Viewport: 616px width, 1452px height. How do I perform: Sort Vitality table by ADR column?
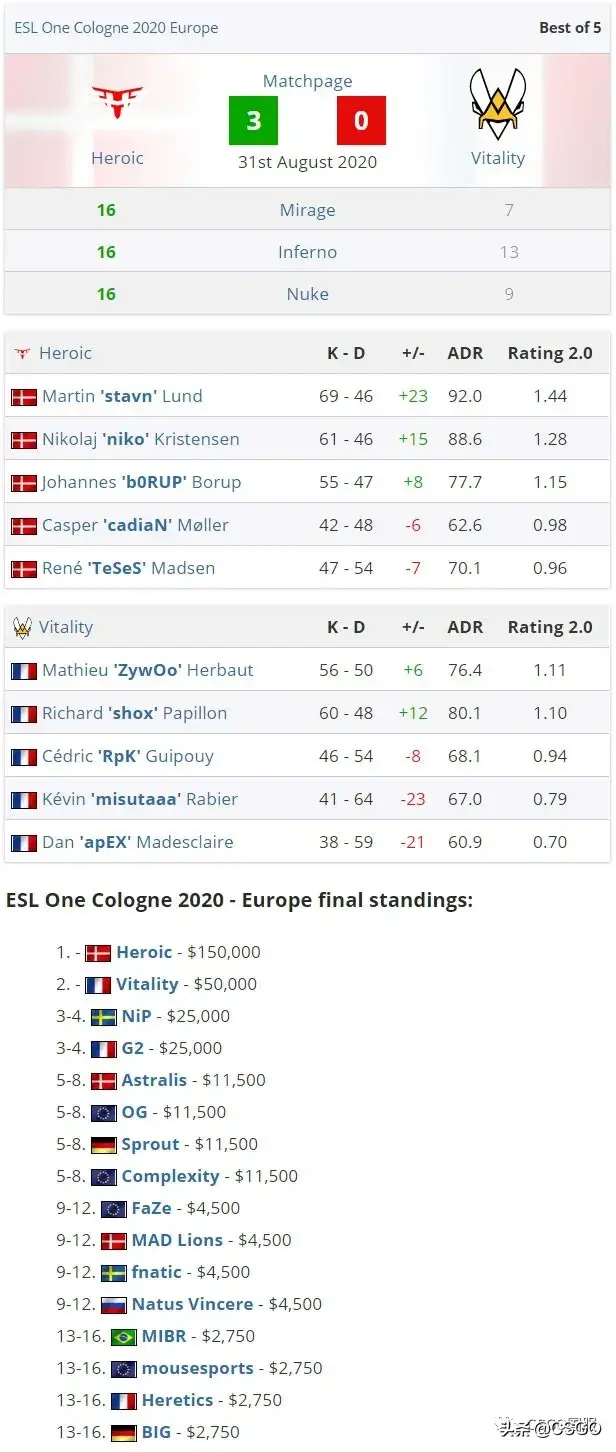[465, 627]
